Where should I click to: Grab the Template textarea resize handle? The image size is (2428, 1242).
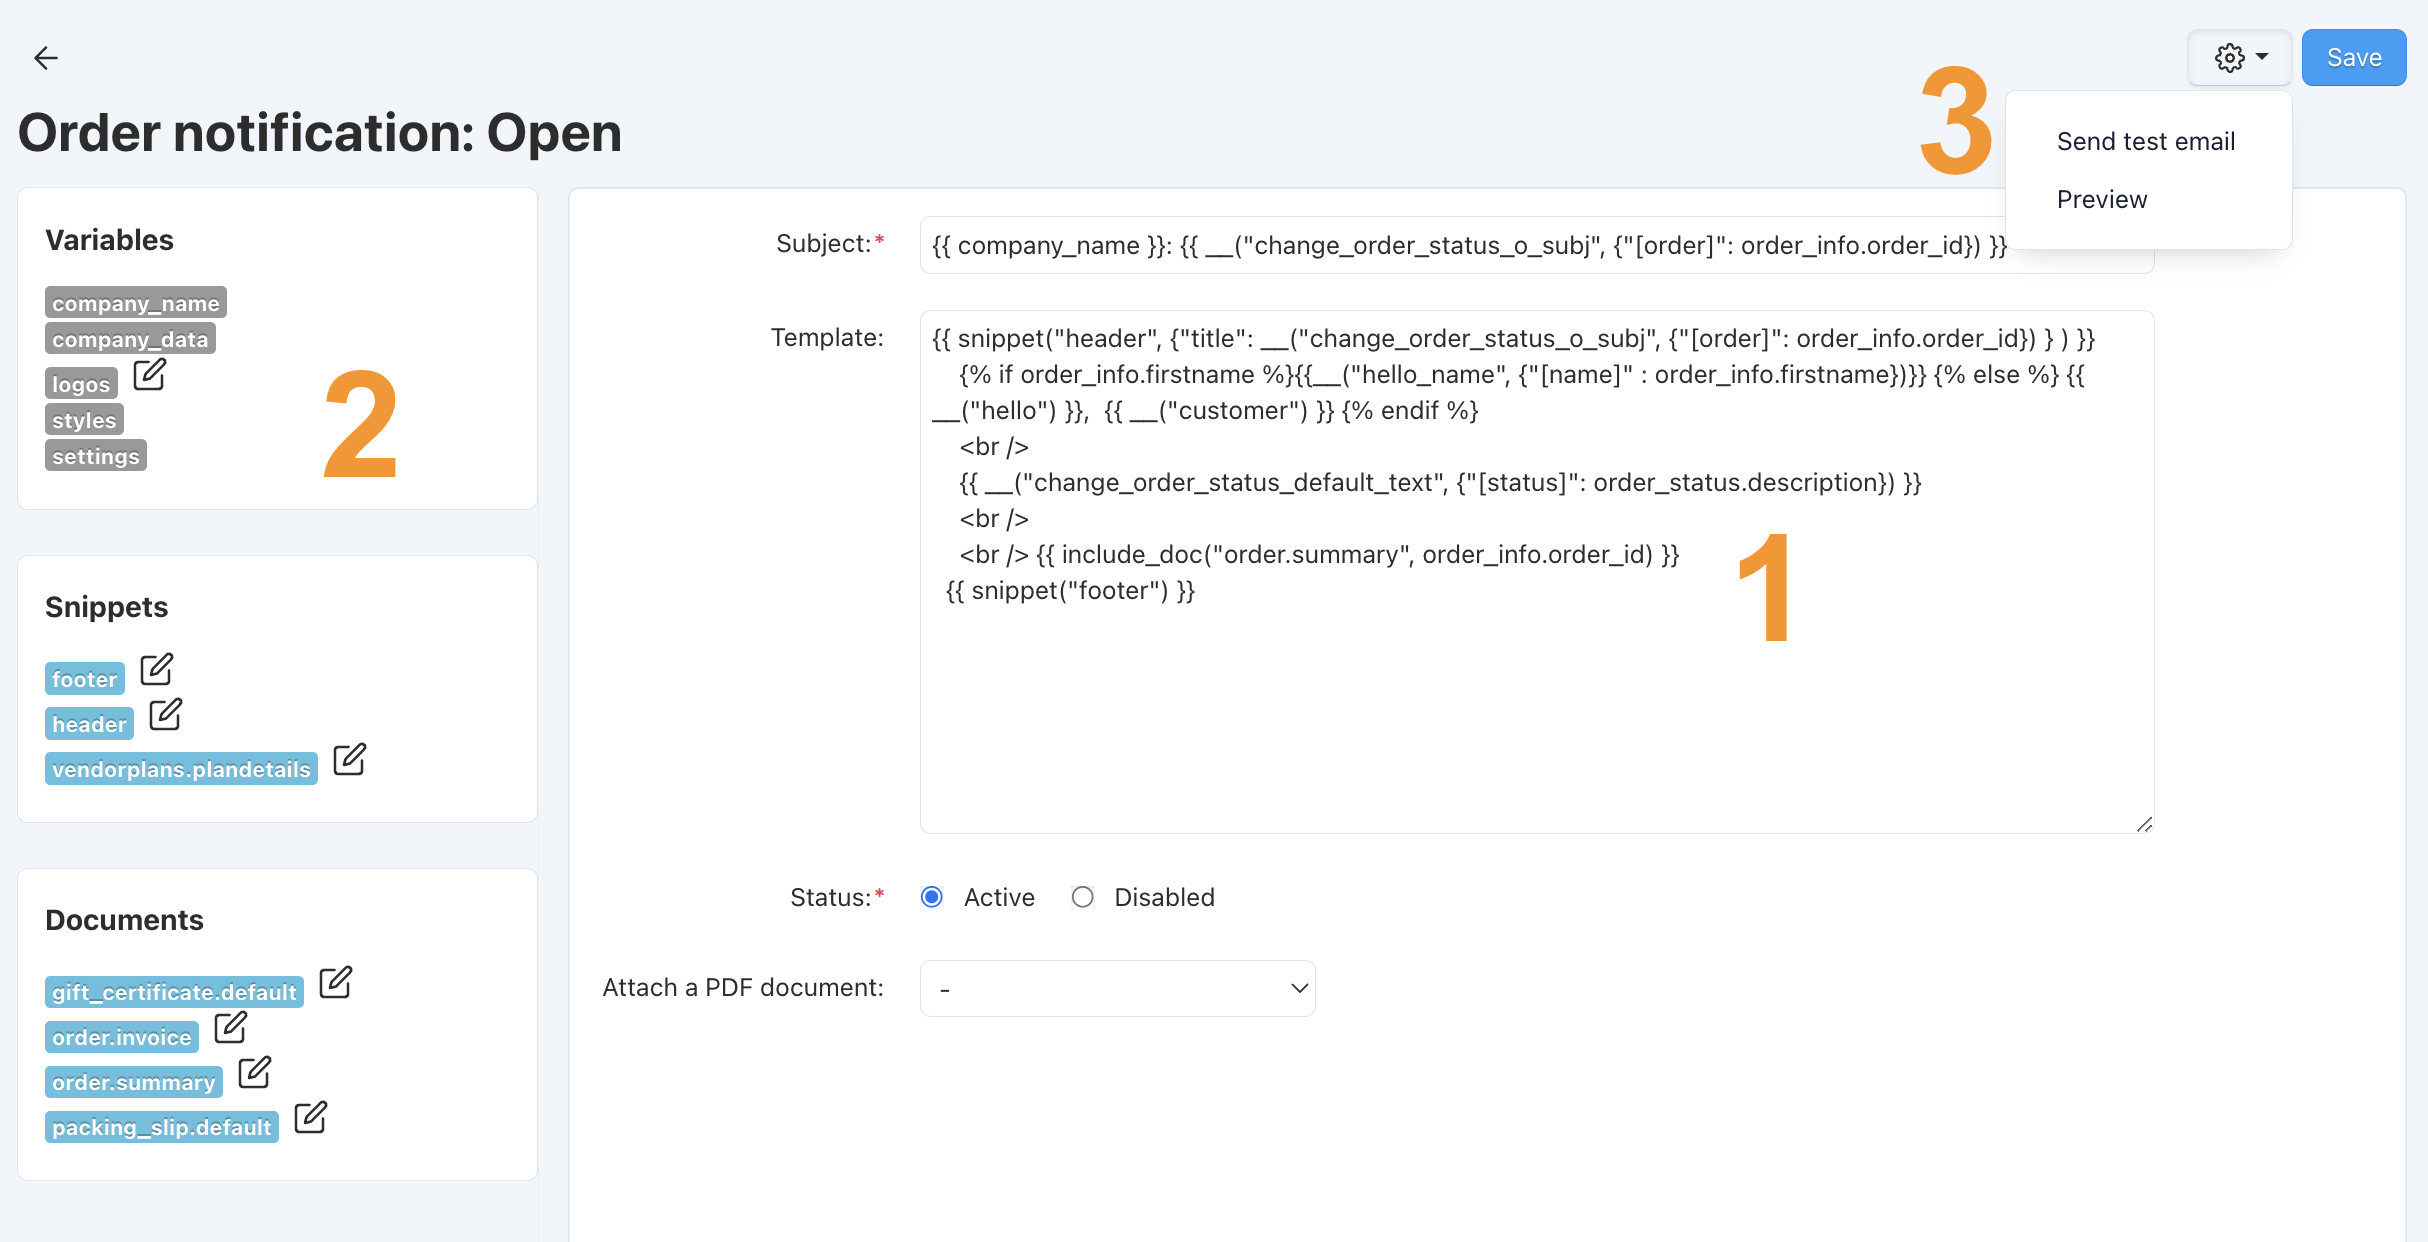[x=2144, y=824]
